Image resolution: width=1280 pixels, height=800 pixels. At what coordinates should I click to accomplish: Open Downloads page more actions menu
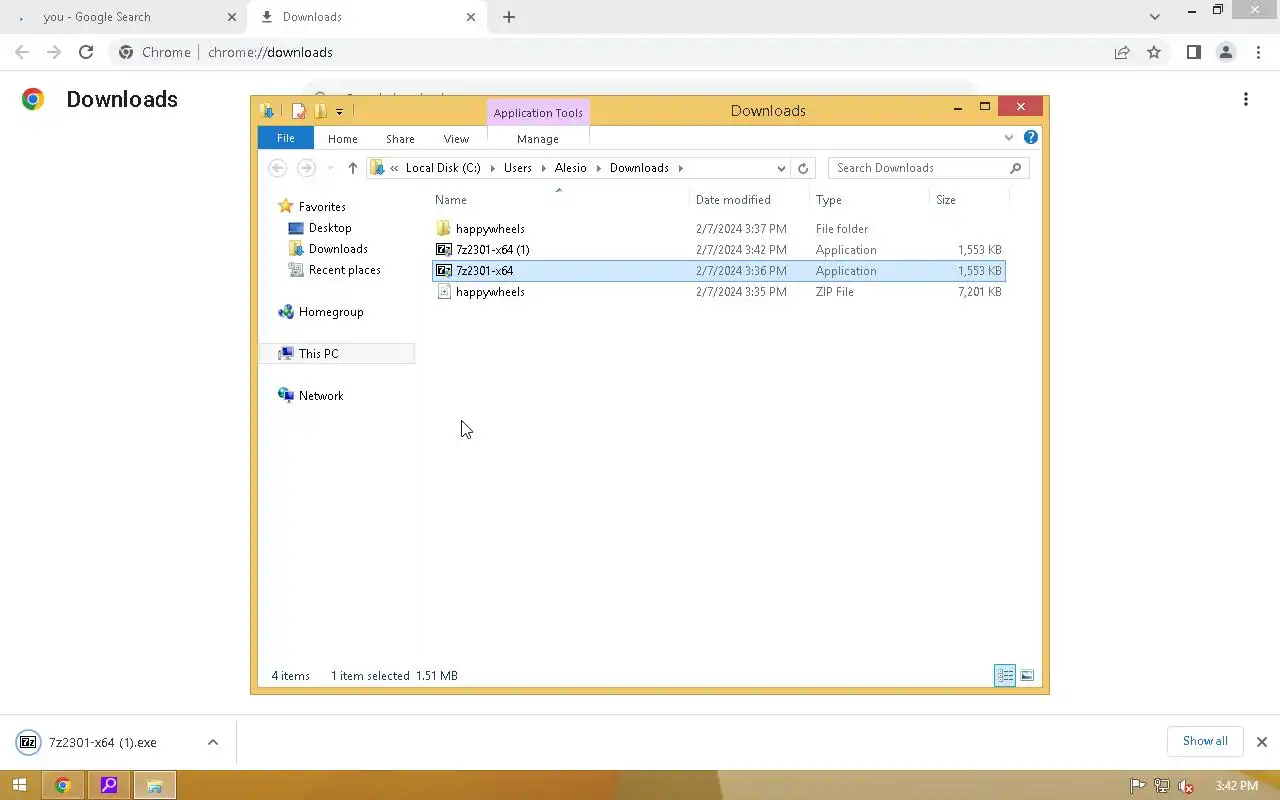point(1246,99)
